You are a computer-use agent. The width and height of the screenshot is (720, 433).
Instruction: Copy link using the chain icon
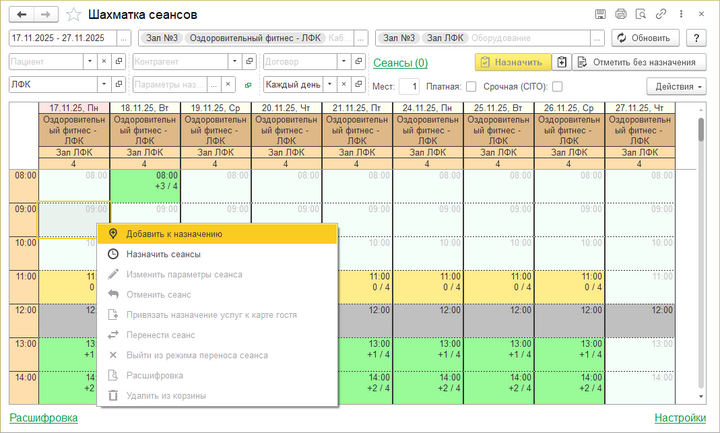coord(661,14)
